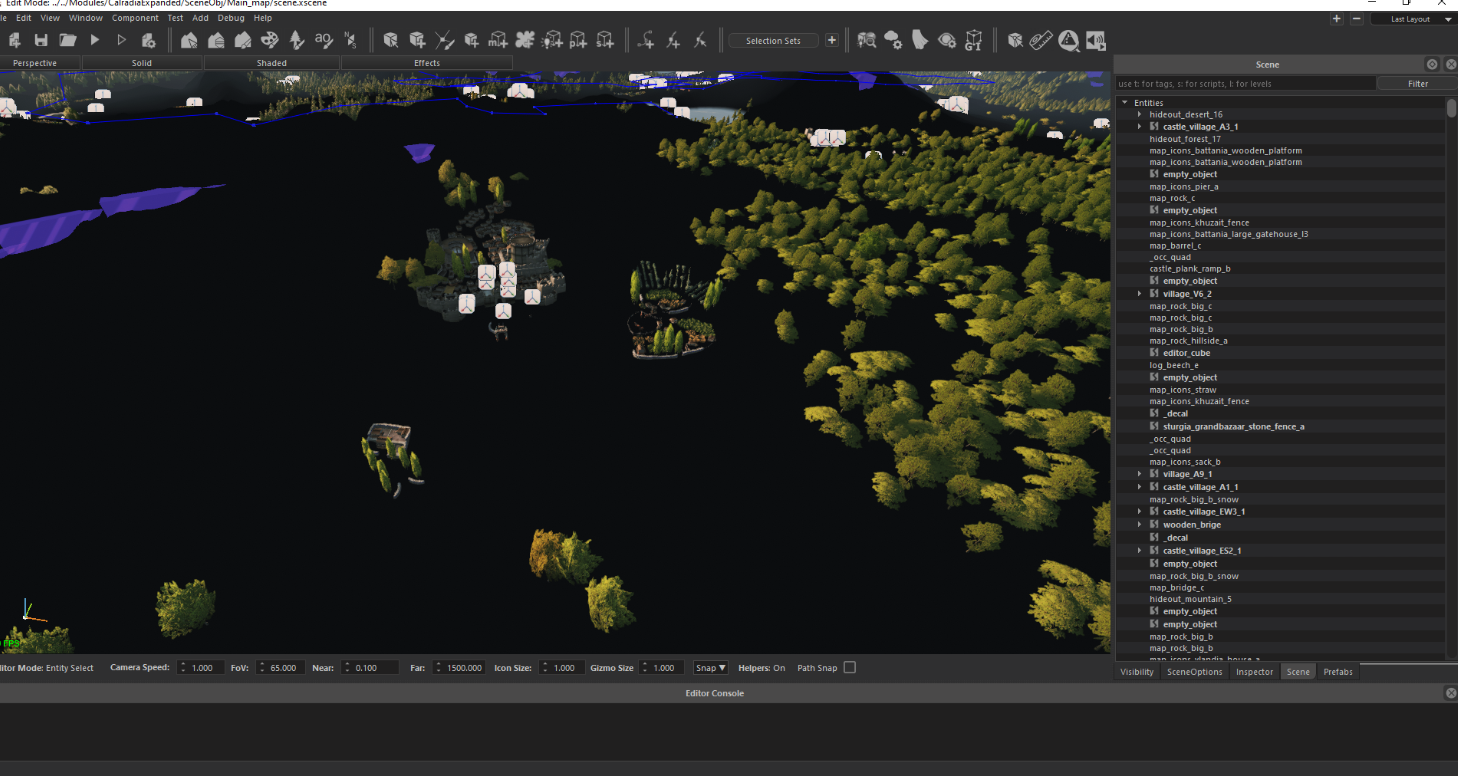
Task: Open scene using folder icon
Action: 68,40
